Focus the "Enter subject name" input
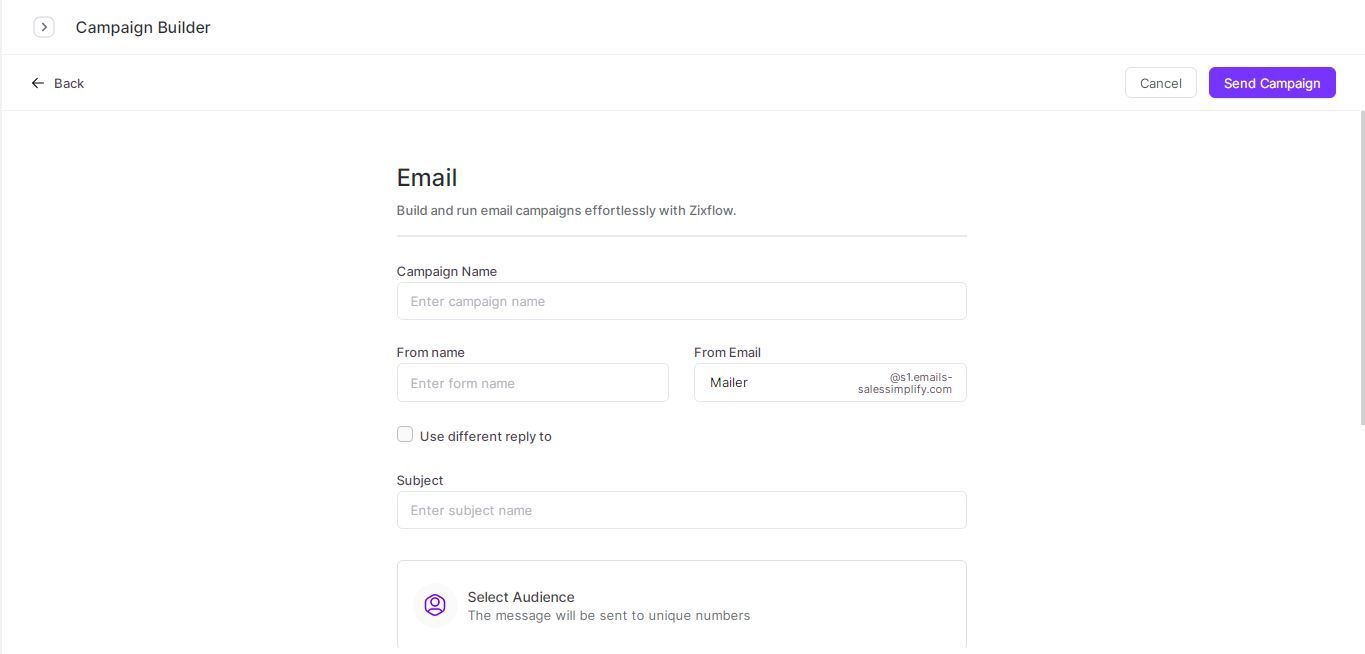1365x654 pixels. coord(681,510)
